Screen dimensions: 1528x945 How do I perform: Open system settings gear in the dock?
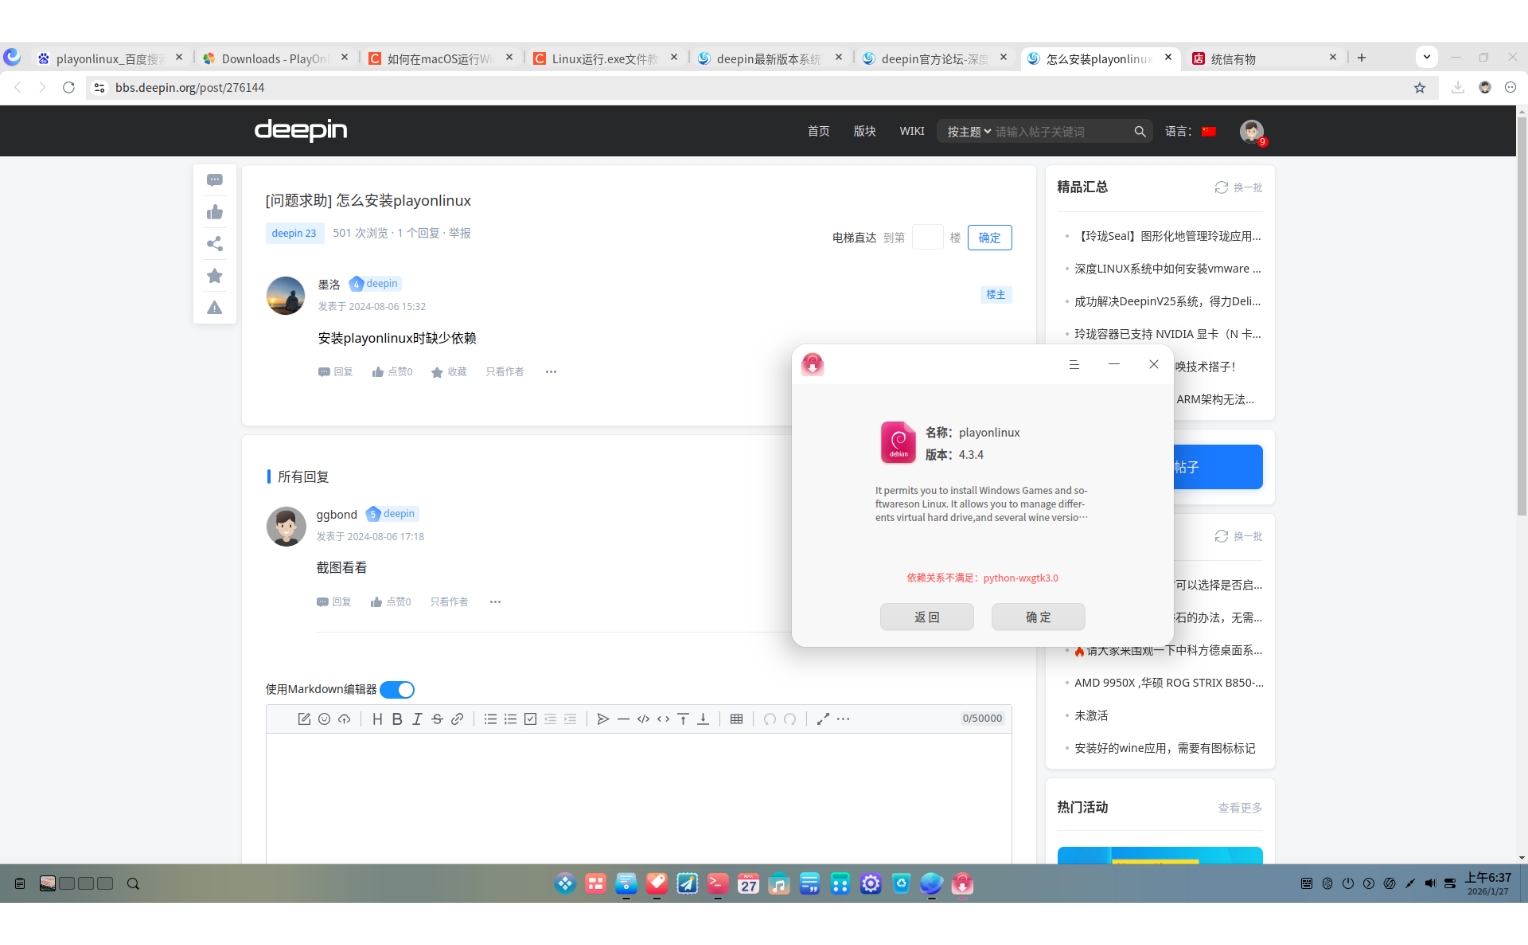[x=871, y=884]
